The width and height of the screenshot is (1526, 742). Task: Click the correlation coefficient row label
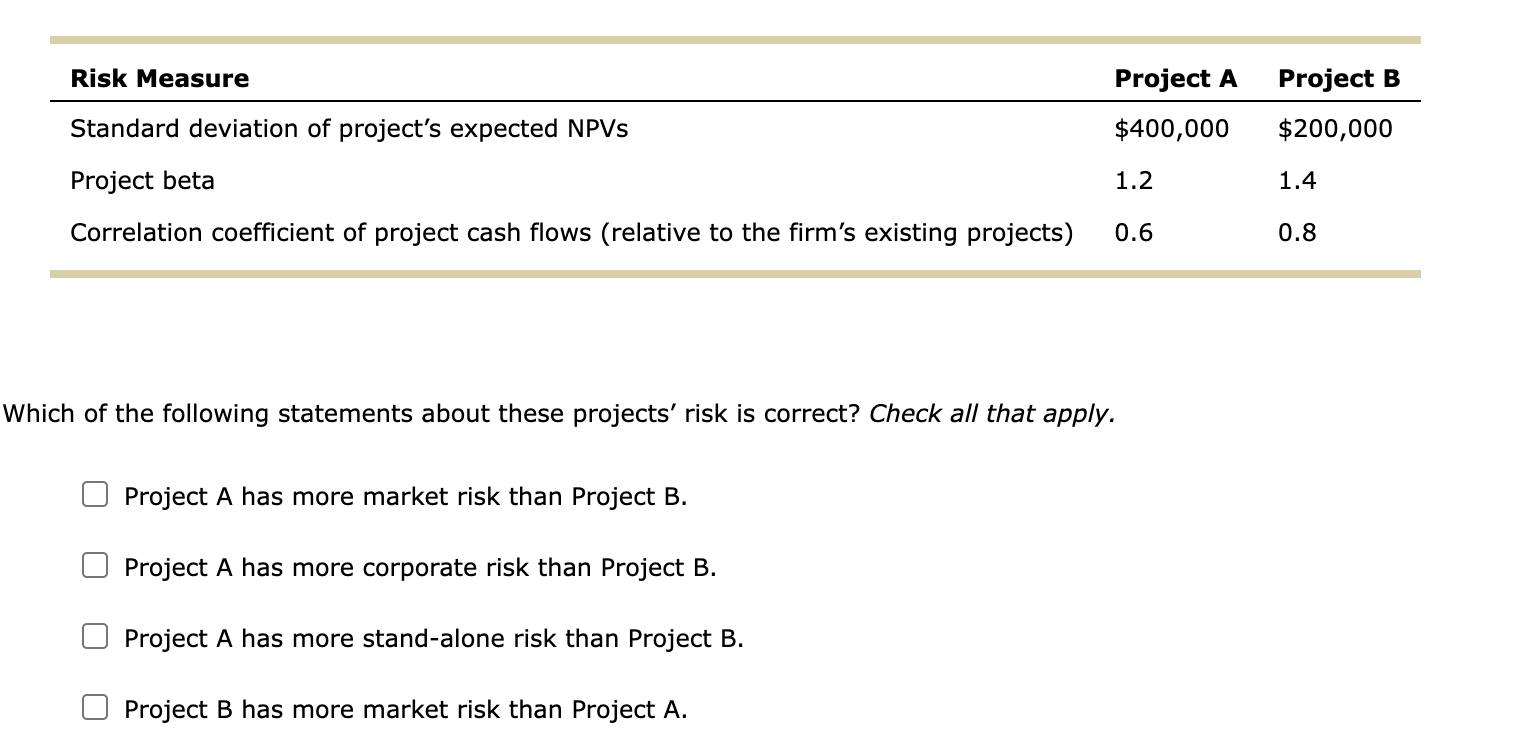coord(571,232)
